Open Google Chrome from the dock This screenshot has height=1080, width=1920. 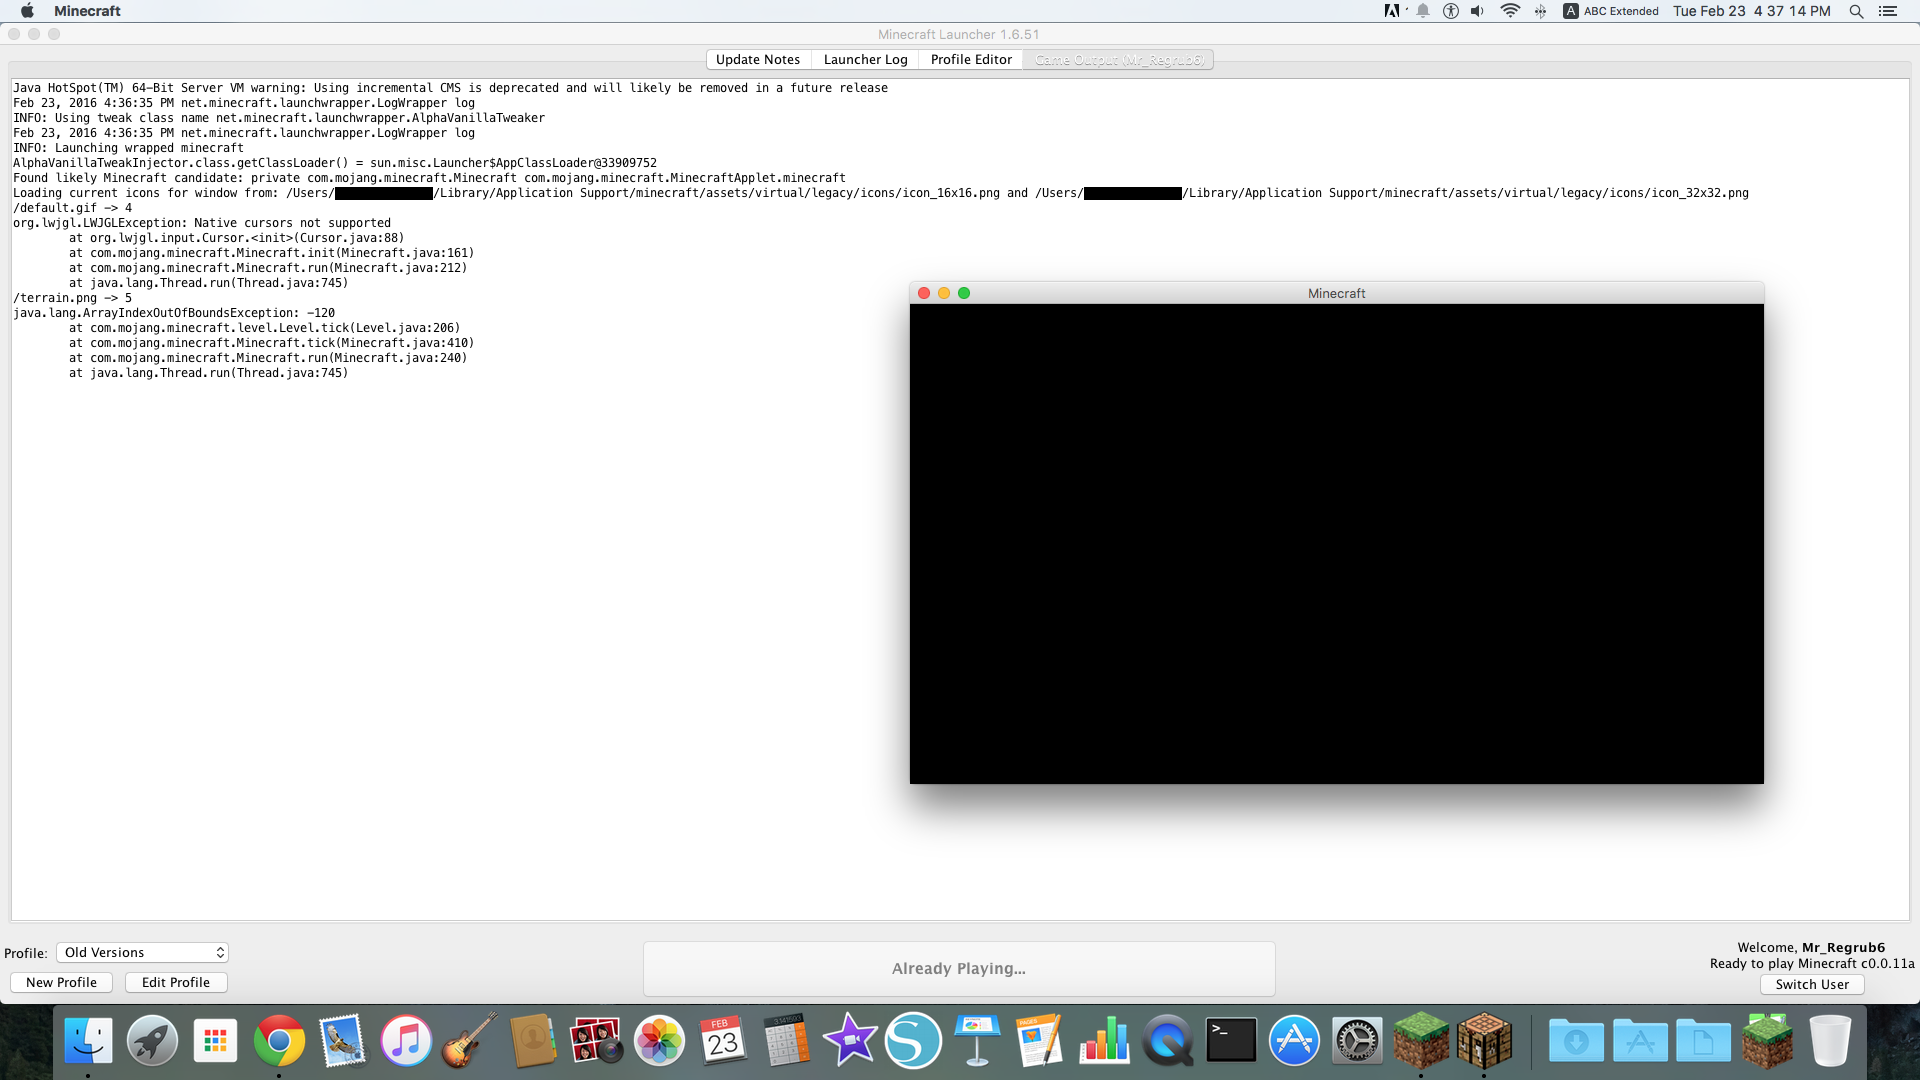[x=279, y=1041]
